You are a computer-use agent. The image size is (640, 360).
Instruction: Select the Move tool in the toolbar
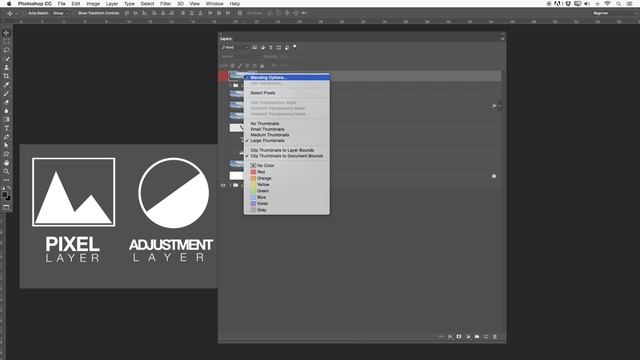pos(6,33)
